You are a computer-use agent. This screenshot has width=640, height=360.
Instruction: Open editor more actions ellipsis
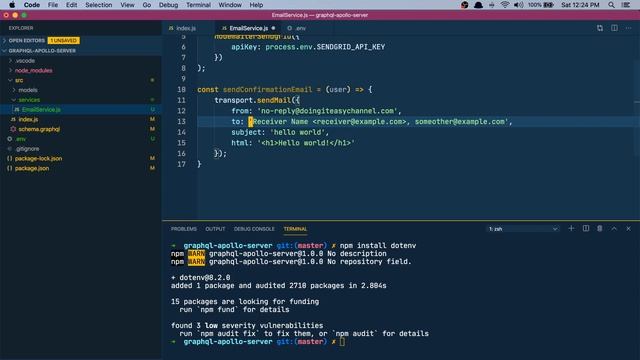629,28
